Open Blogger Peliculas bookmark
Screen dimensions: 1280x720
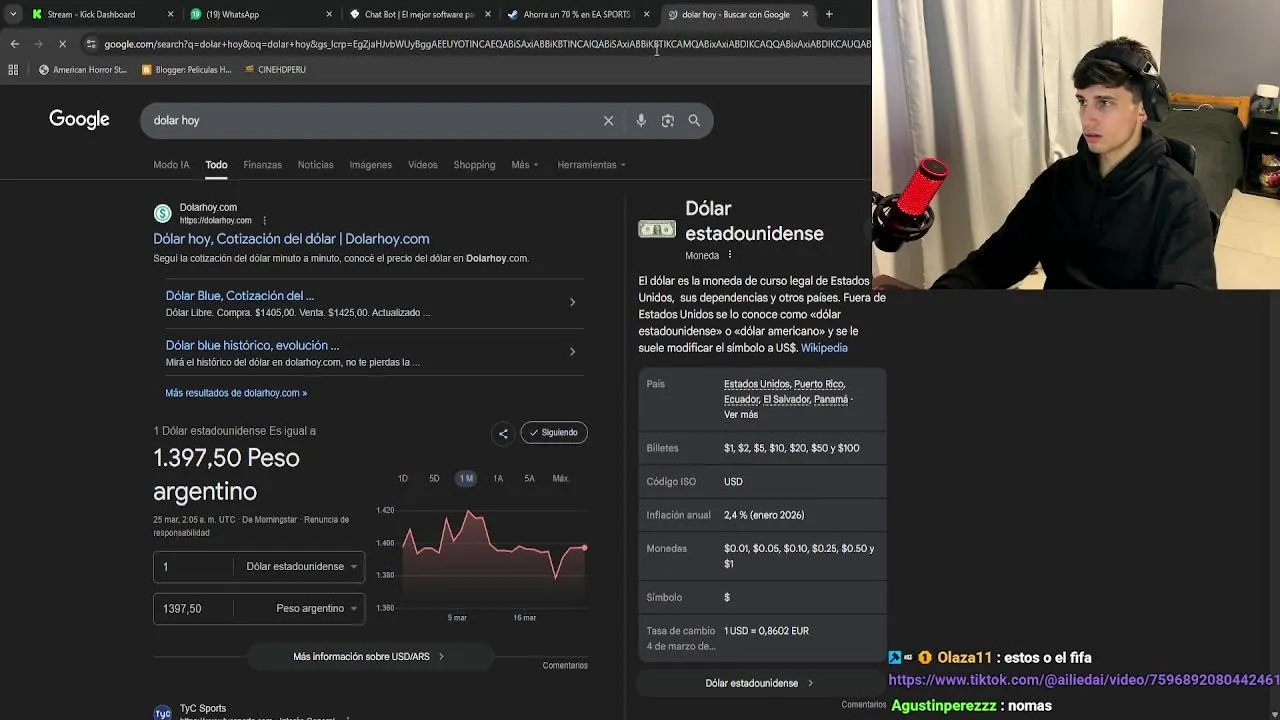click(x=187, y=70)
